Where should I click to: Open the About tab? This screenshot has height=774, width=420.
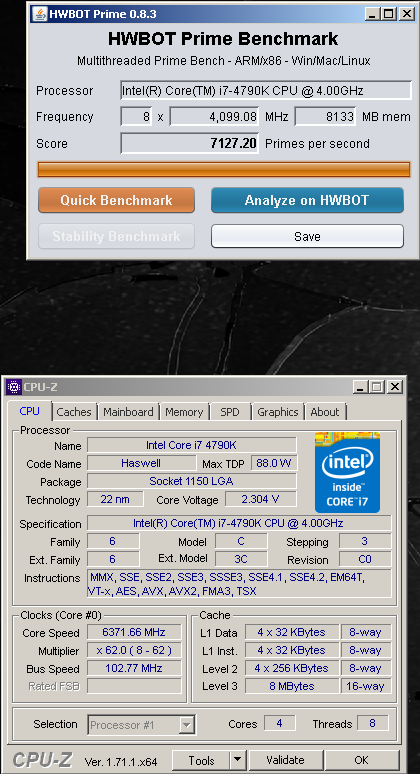[325, 412]
